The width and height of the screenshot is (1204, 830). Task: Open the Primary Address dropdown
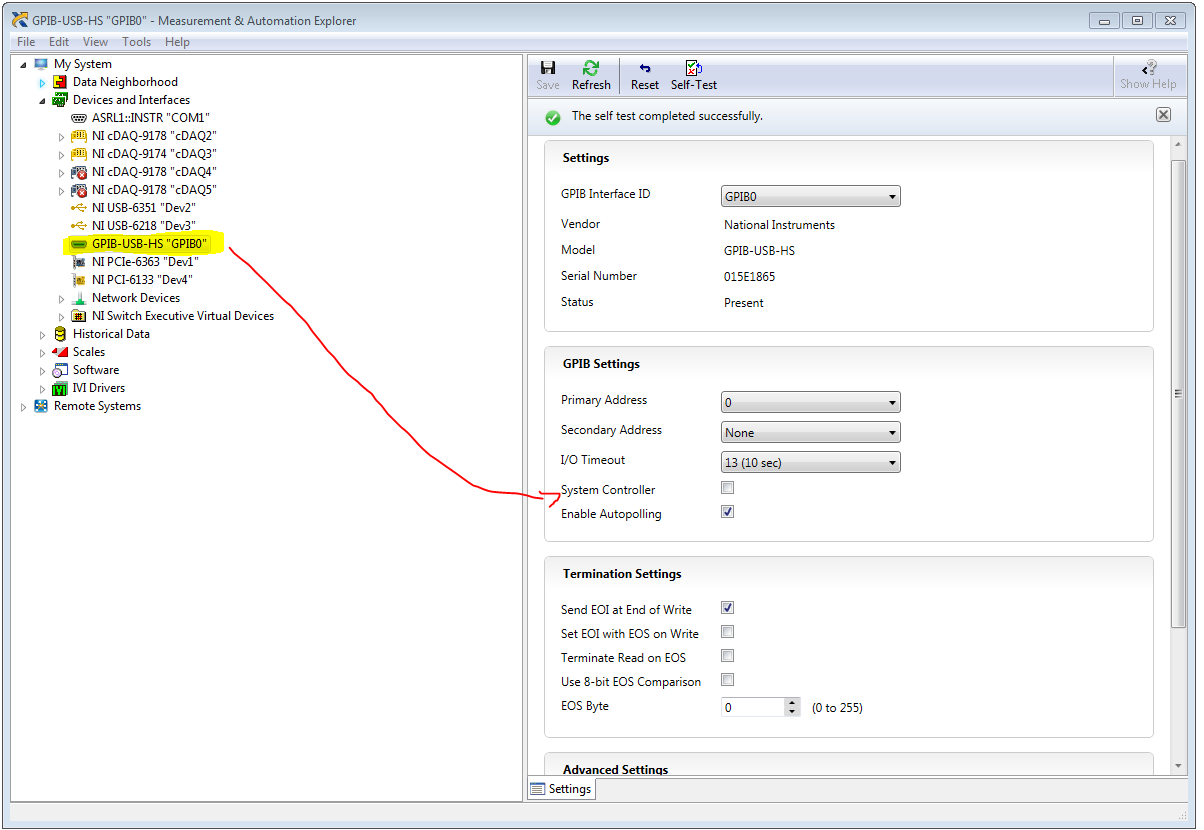[810, 403]
